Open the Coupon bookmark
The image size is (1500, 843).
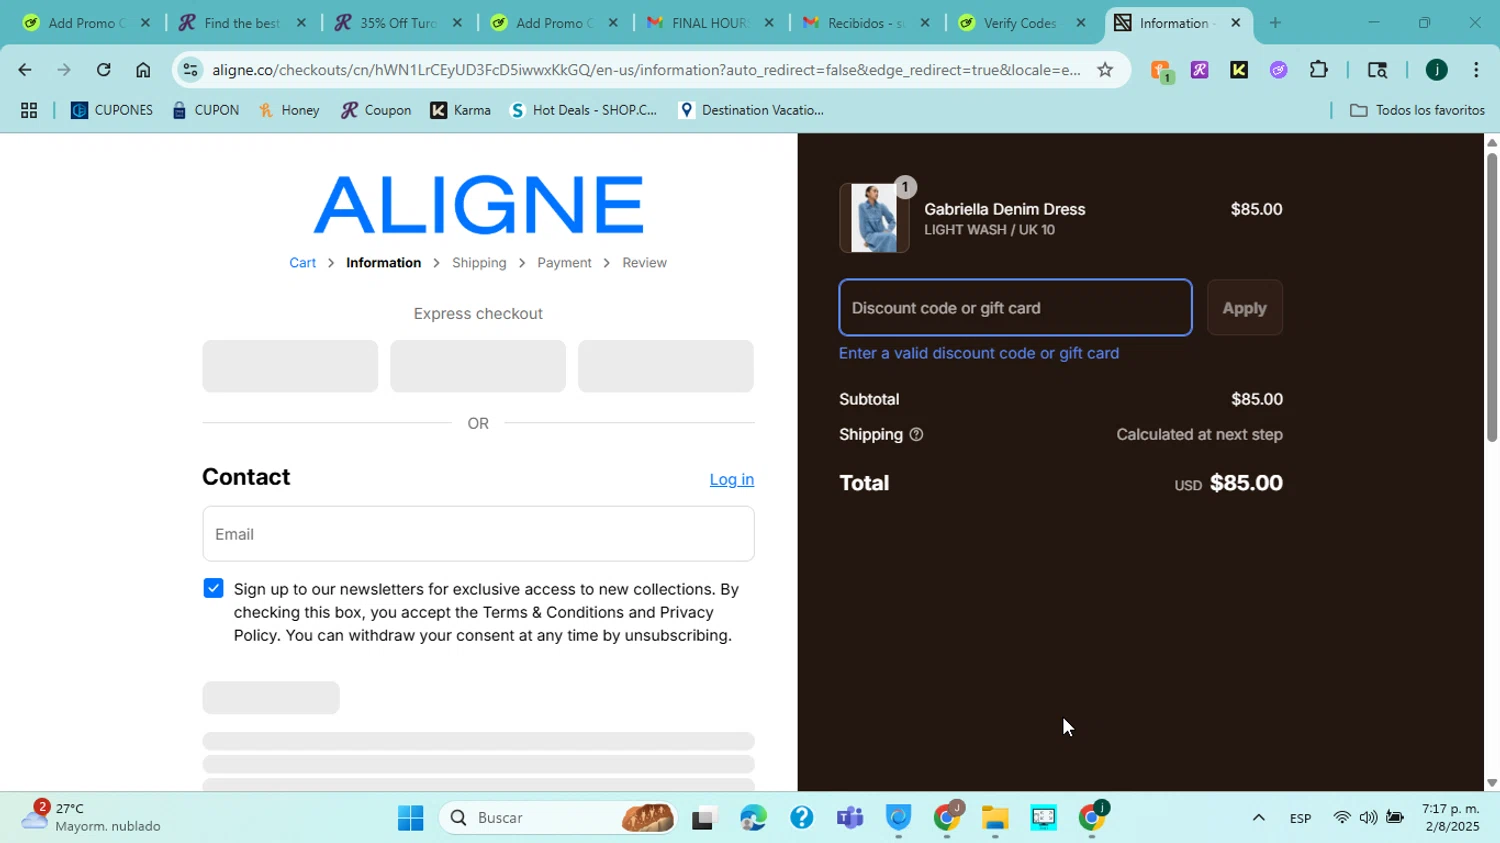376,110
